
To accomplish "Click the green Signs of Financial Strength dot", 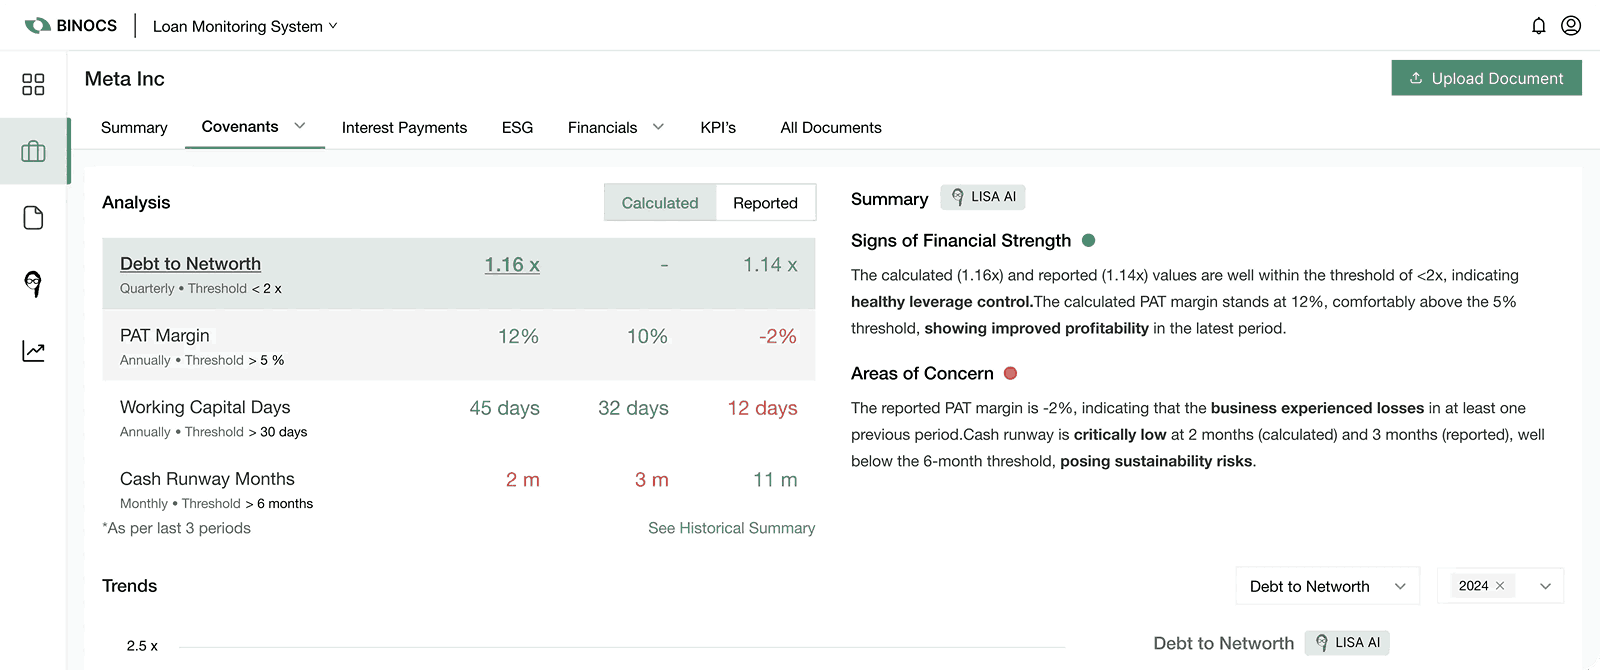I will pos(1088,240).
